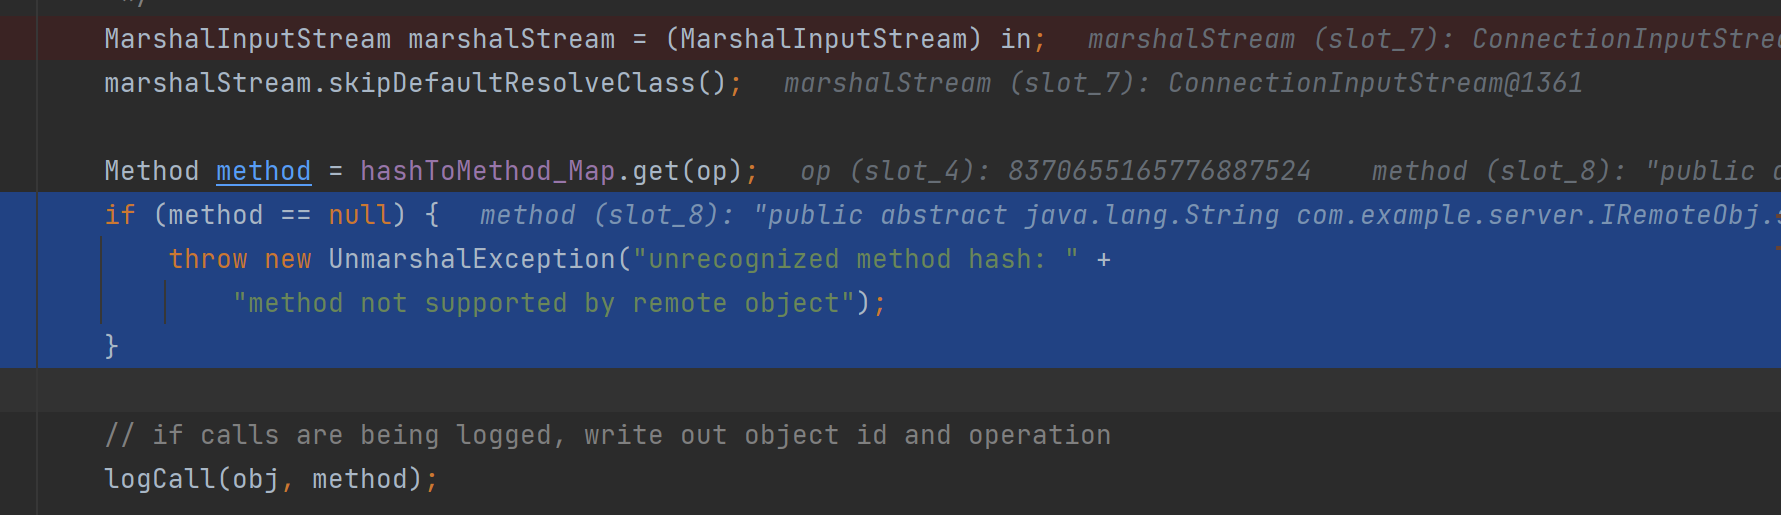
Task: Click the new keyword before UnmarshalException
Action: coord(288,259)
